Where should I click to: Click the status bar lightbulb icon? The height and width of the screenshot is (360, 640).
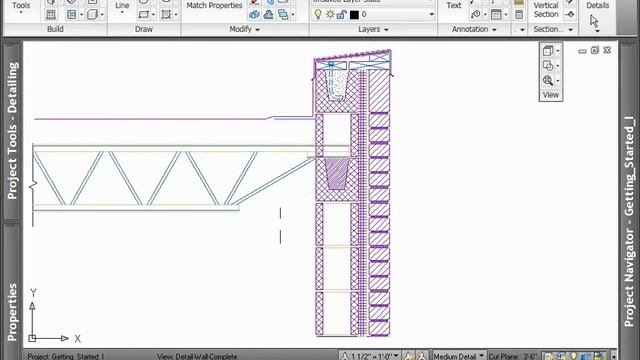point(573,356)
